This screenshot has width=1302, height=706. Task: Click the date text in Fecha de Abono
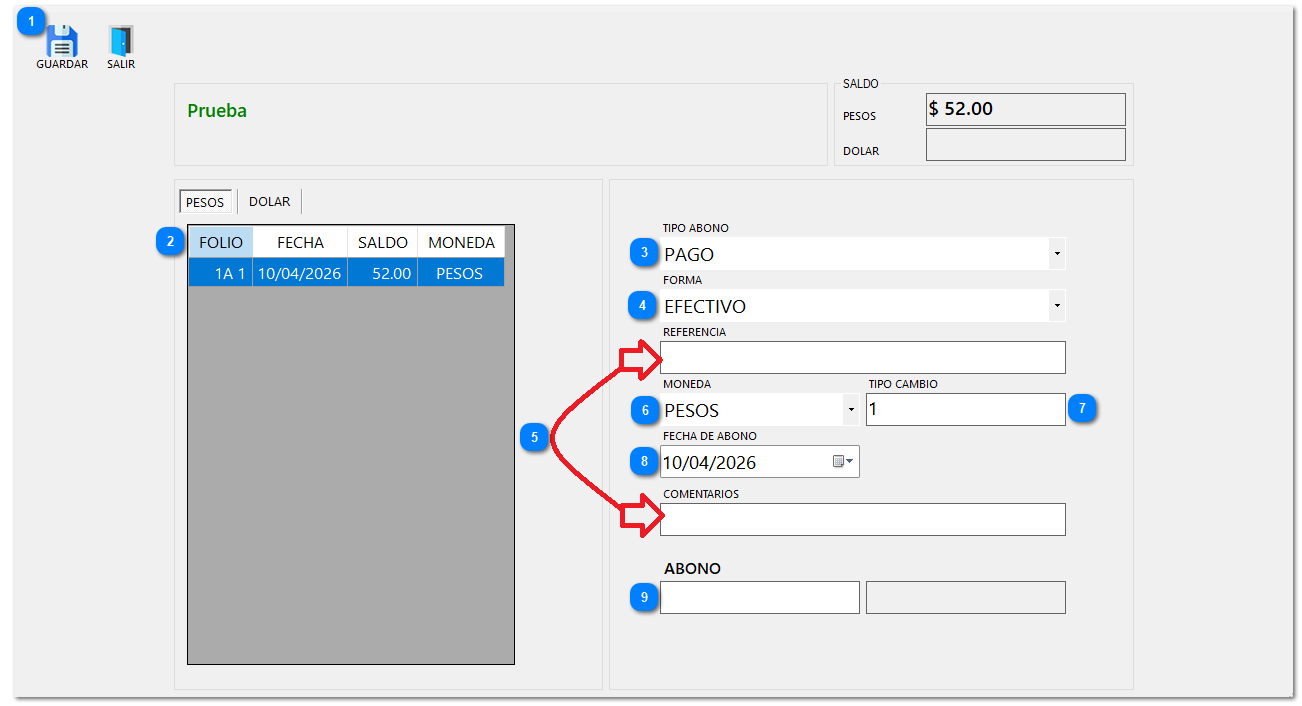point(710,463)
